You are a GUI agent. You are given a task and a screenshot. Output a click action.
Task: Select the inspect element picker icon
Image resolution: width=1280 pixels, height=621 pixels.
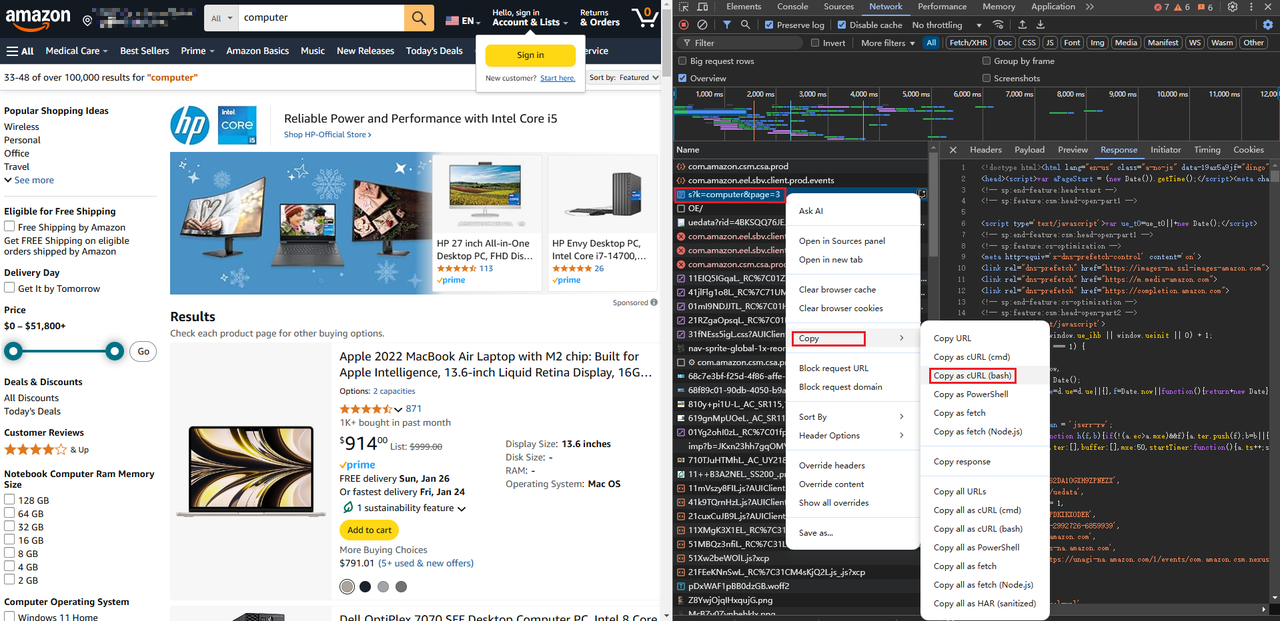coord(685,7)
